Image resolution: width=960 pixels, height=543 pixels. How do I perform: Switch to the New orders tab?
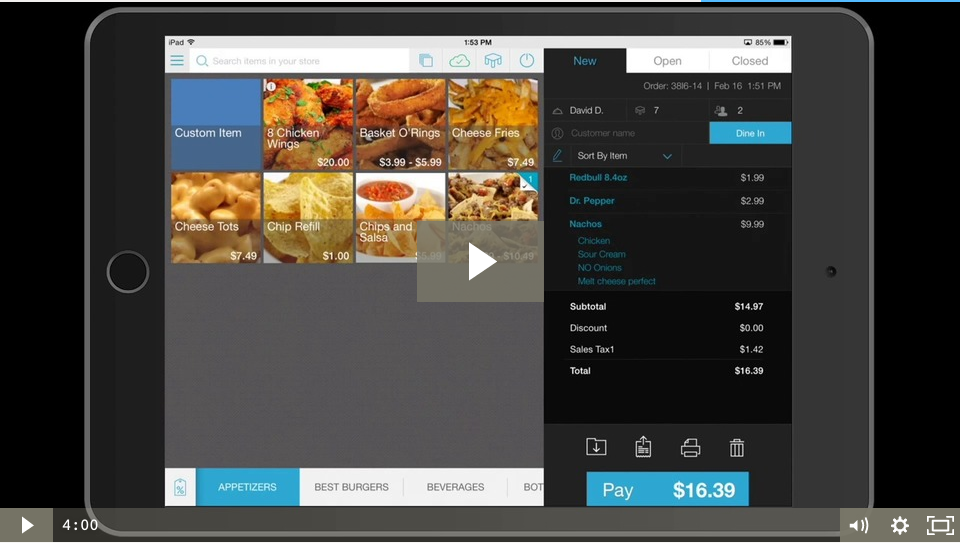[x=585, y=61]
